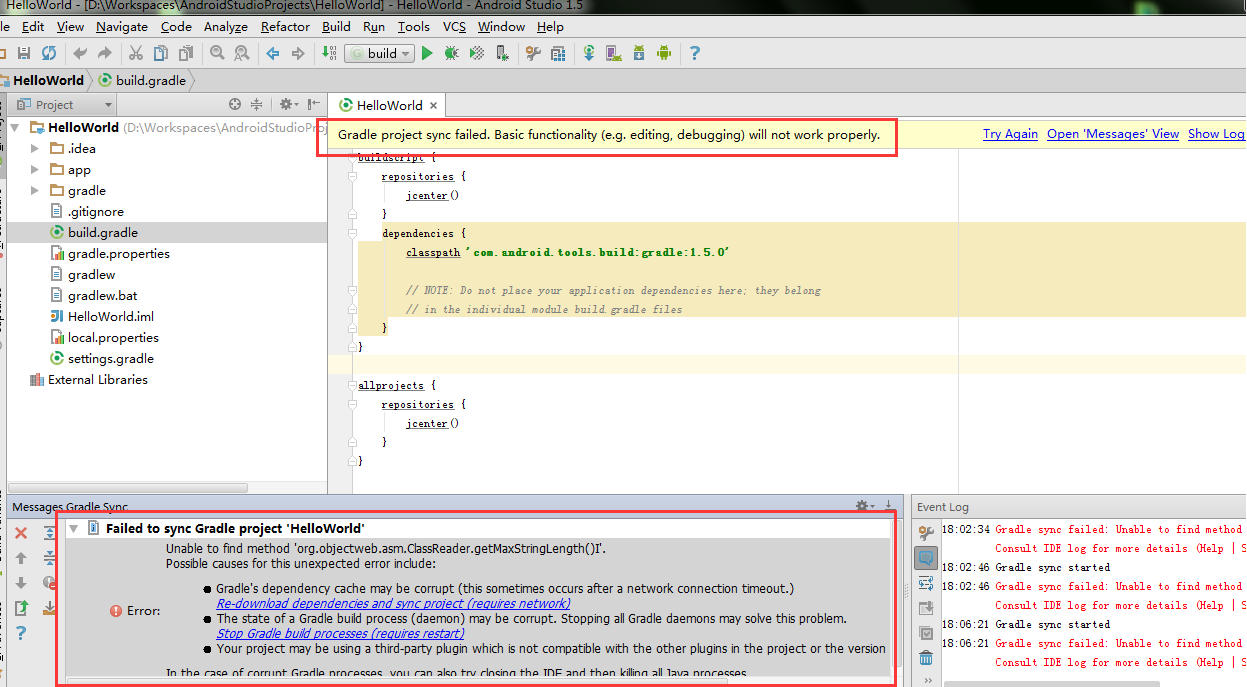The image size is (1247, 687).
Task: Open the AVD Manager icon
Action: coord(613,53)
